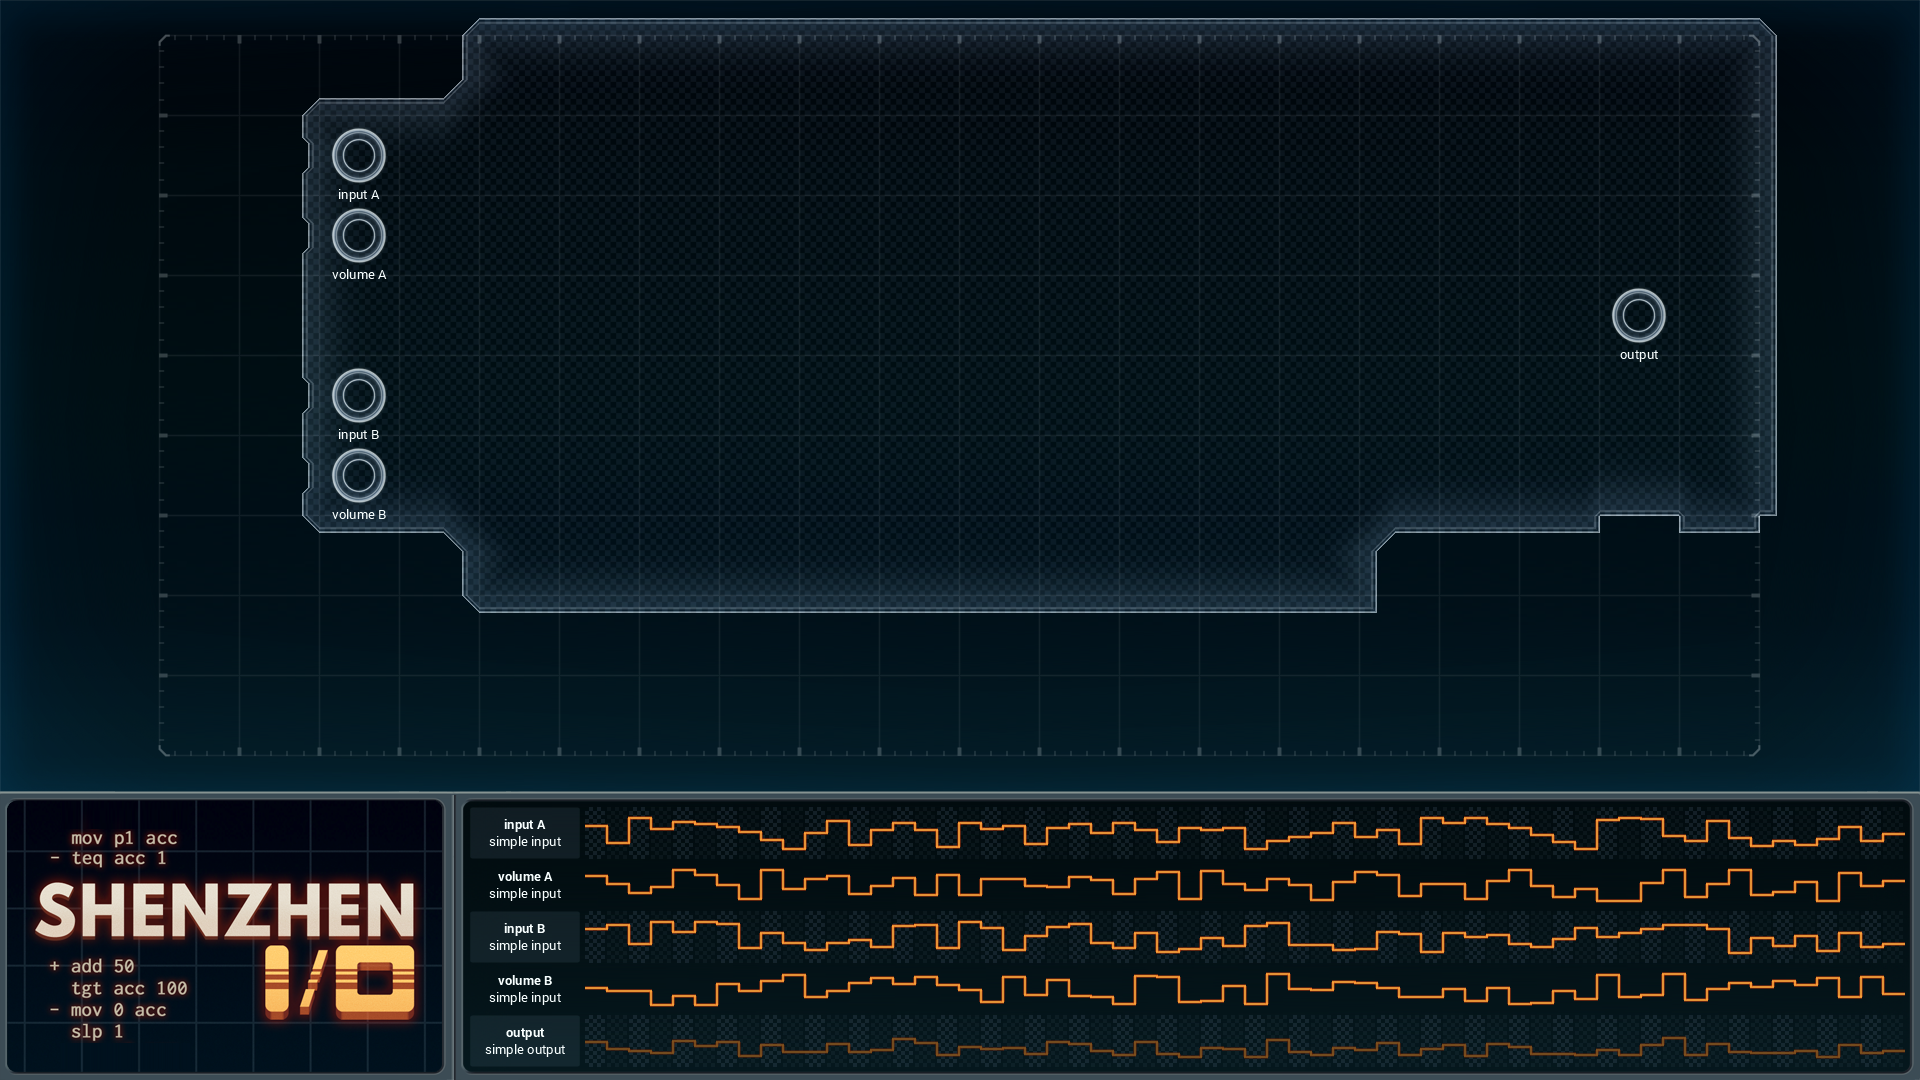Click the volume B waveform graph
1920x1080 pixels.
[1244, 989]
